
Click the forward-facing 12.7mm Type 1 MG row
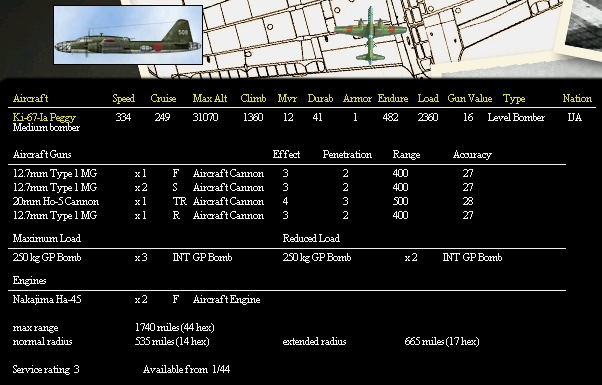click(x=244, y=173)
